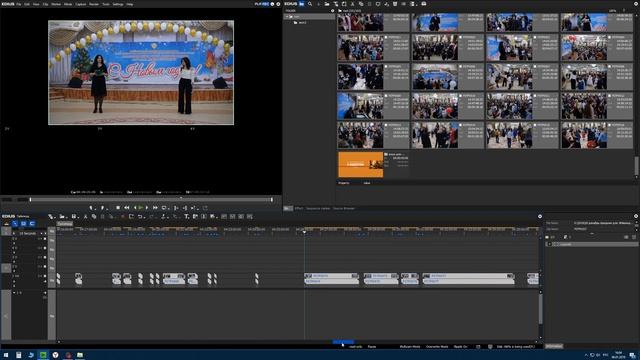Toggle the PLR/REC player mode switch

(x=262, y=4)
